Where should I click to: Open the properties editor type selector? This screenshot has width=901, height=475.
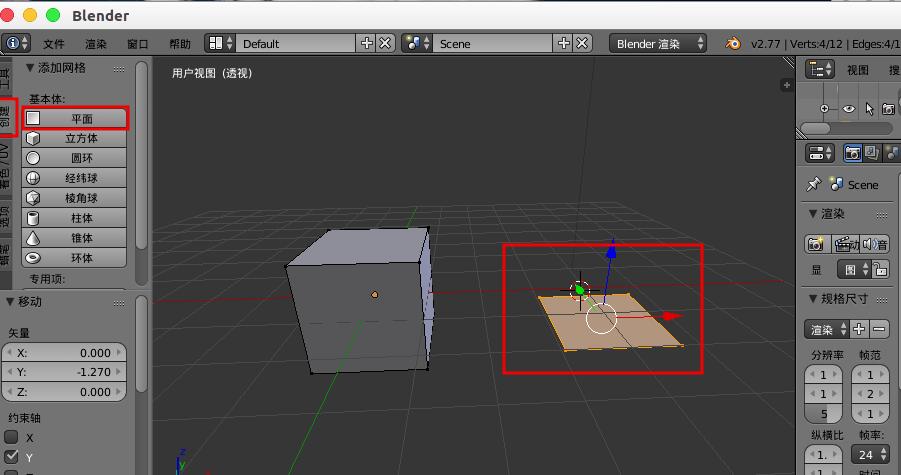click(x=819, y=153)
